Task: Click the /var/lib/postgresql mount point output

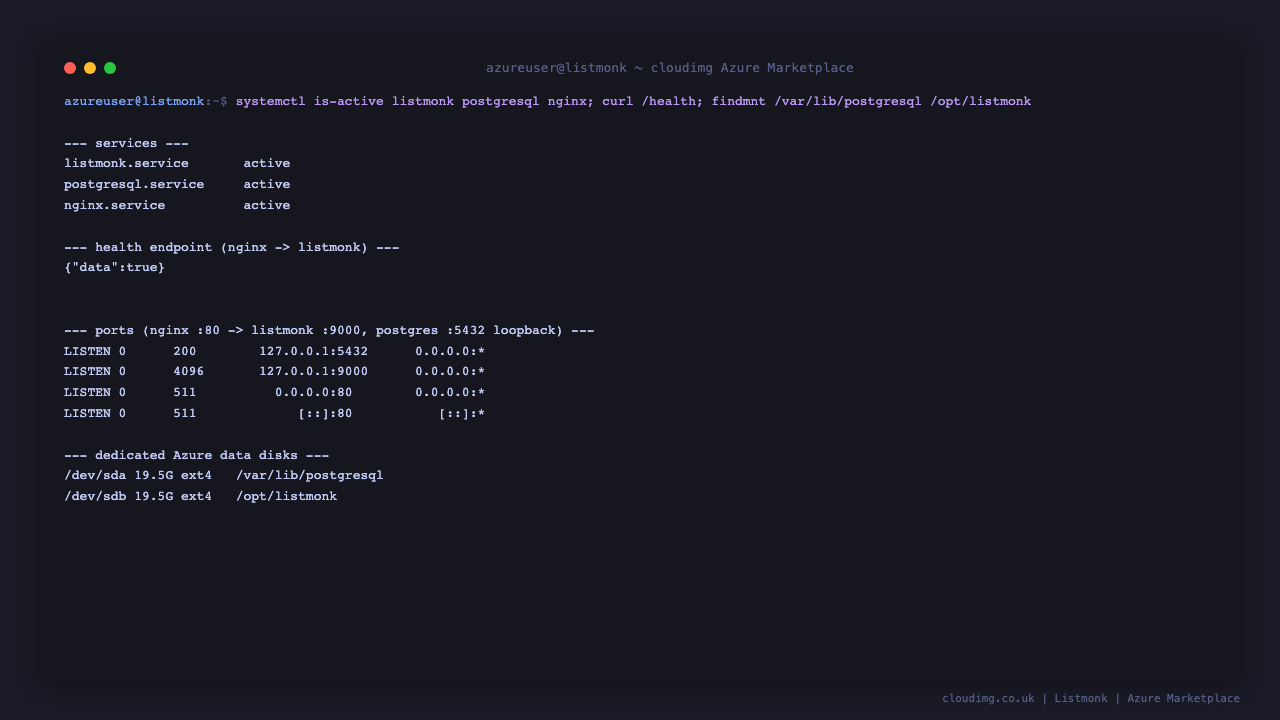Action: click(310, 476)
